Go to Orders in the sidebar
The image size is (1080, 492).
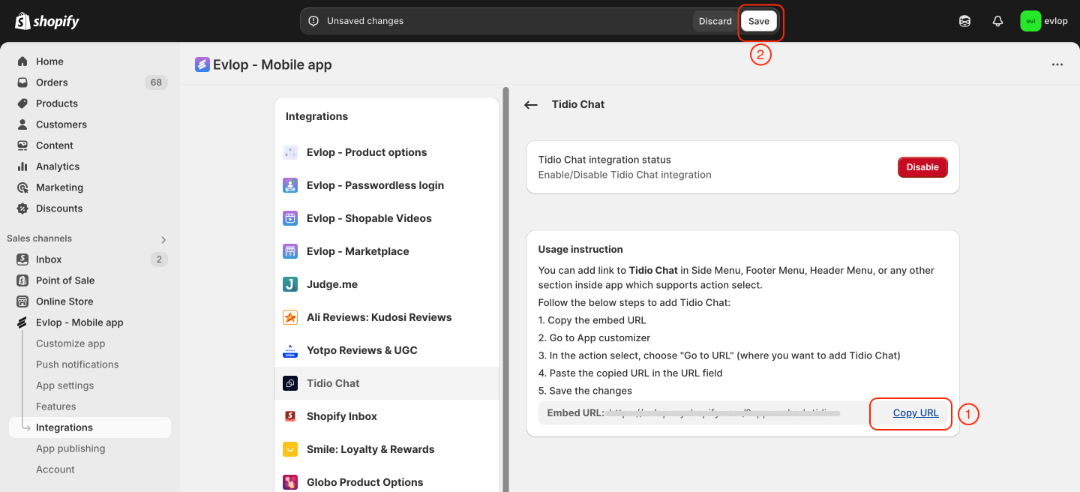52,83
